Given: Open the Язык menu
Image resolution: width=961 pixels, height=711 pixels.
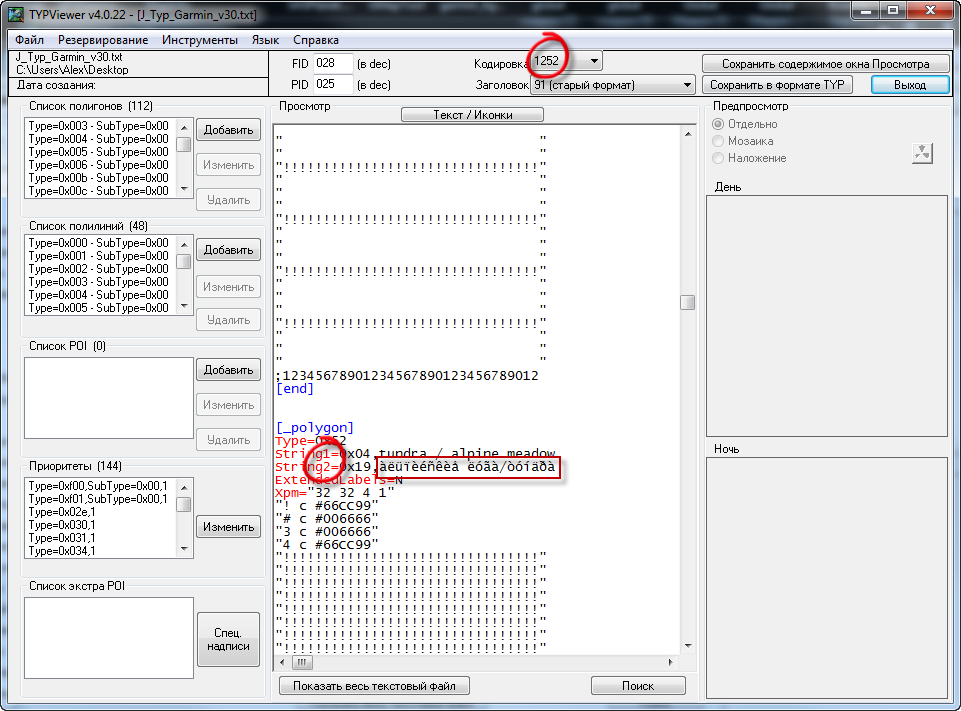Looking at the screenshot, I should click(x=265, y=40).
